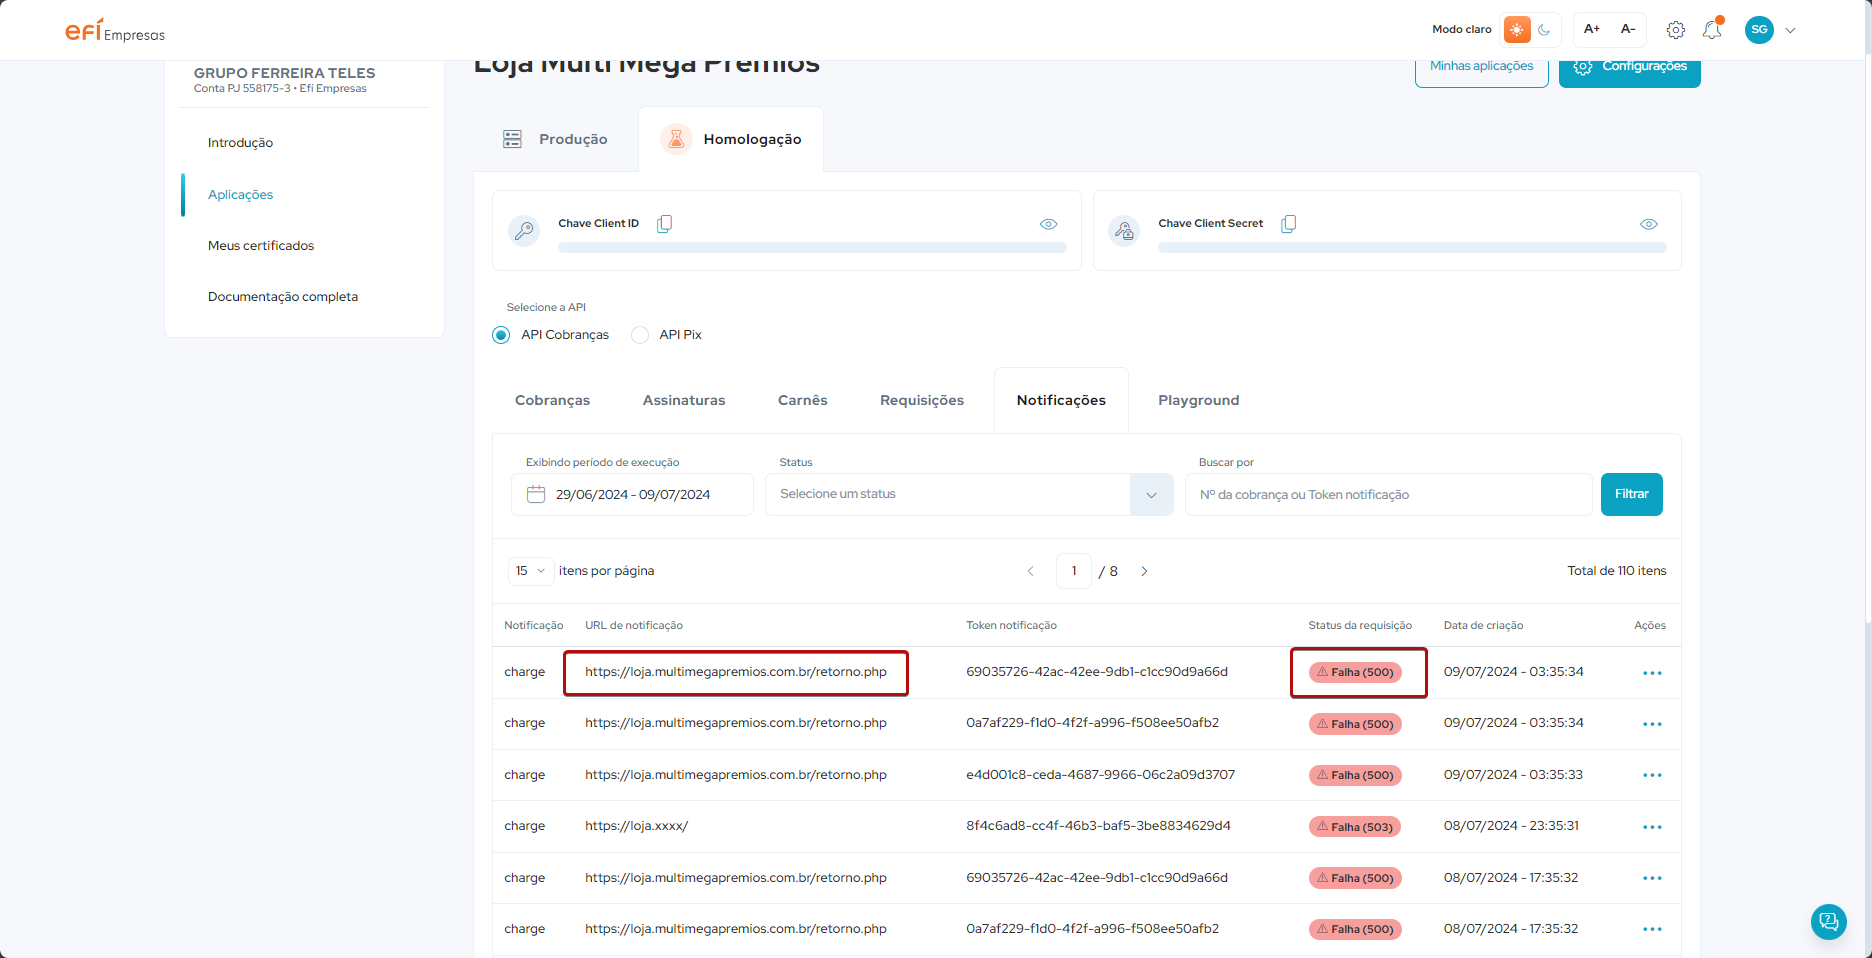The width and height of the screenshot is (1872, 958).
Task: Click token 8f4c6ad8-cc4f-46b3-baf5-3be8834629d4
Action: [1098, 826]
